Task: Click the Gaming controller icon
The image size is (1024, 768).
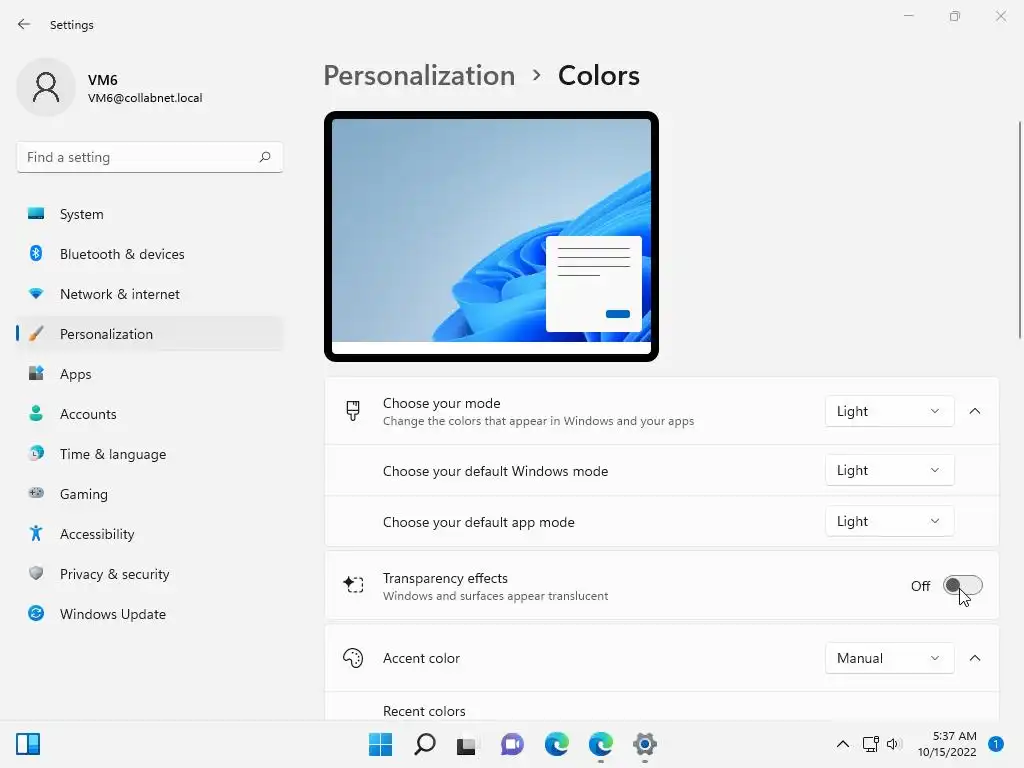Action: 36,493
